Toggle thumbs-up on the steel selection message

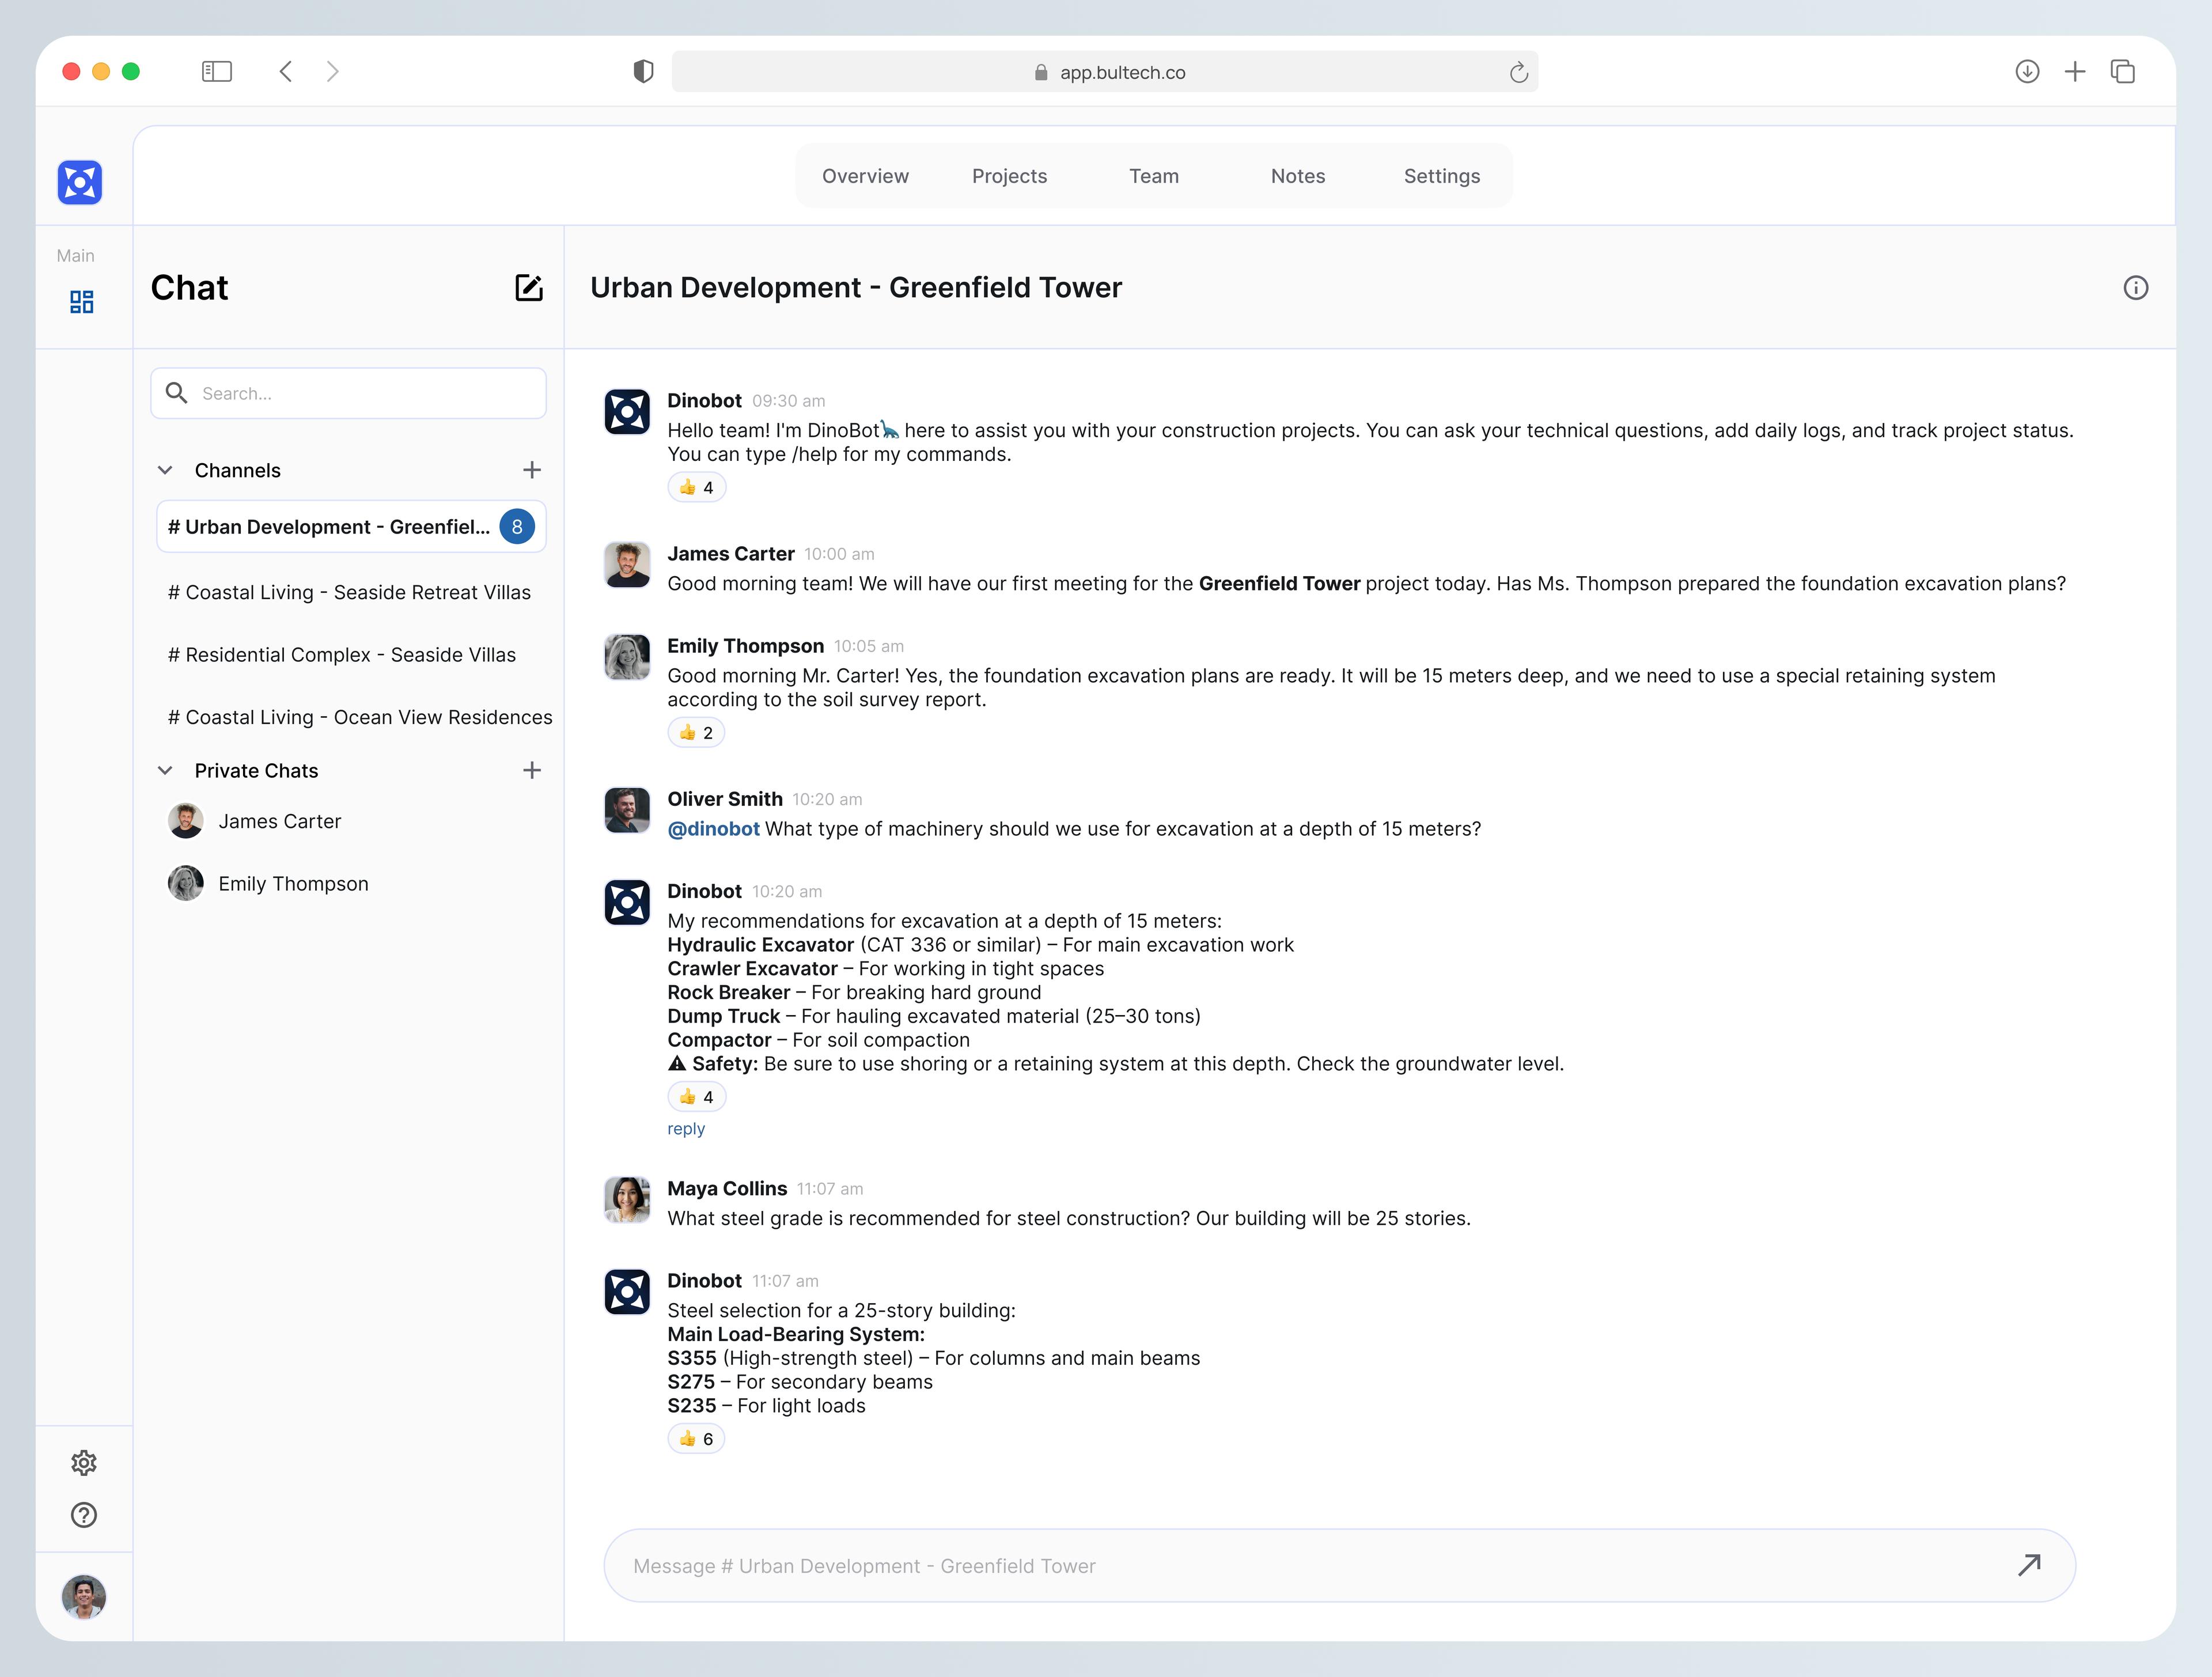tap(696, 1438)
